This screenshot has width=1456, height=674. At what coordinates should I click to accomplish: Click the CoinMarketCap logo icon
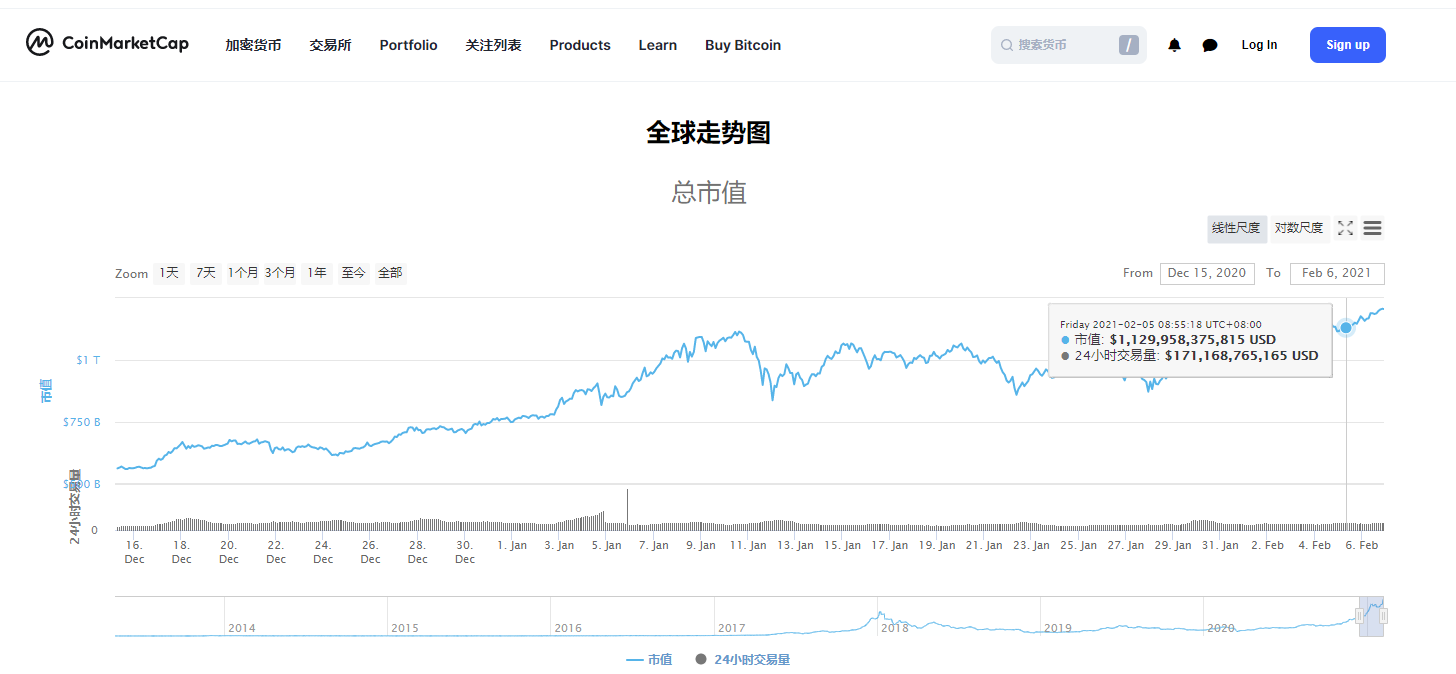40,43
